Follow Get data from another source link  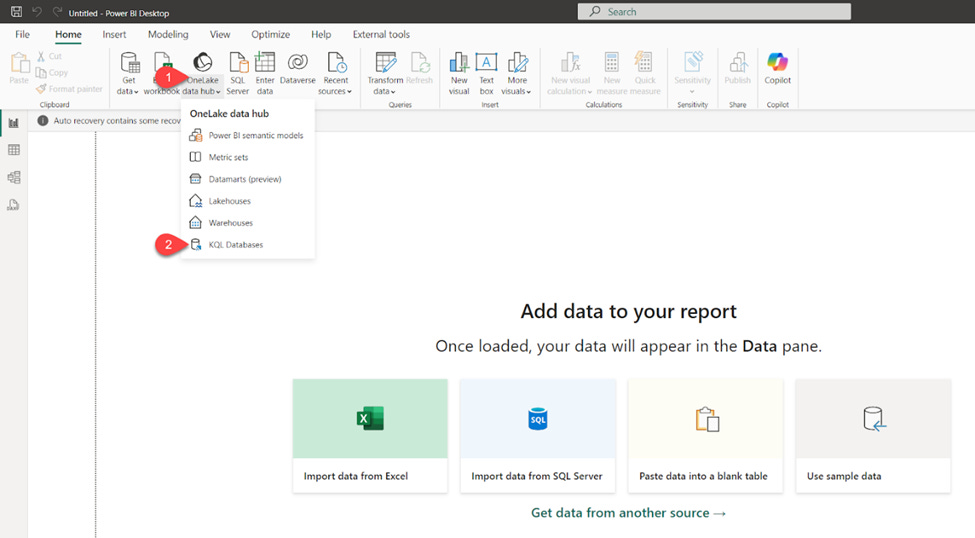(x=628, y=512)
